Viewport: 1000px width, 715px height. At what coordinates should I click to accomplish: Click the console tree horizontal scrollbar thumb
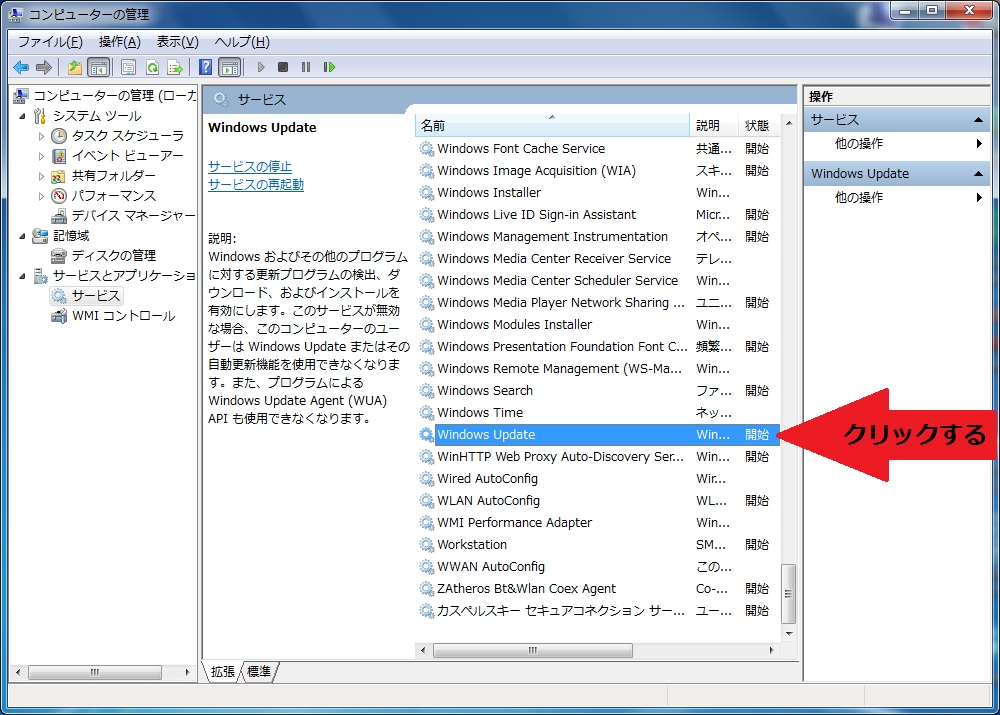tap(95, 672)
